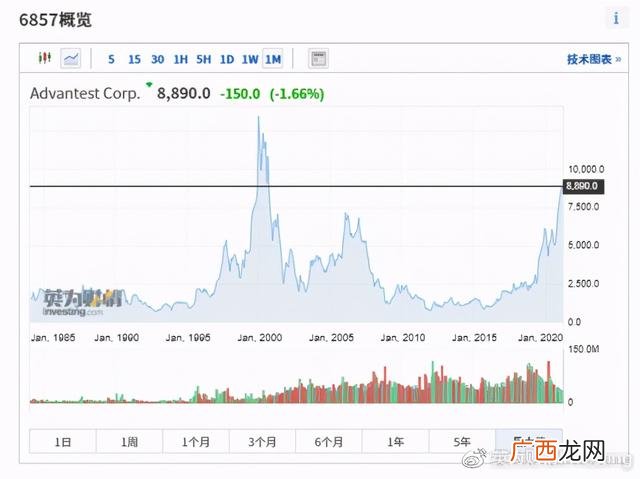Show the 3个月 time range
The height and width of the screenshot is (479, 640).
click(262, 441)
